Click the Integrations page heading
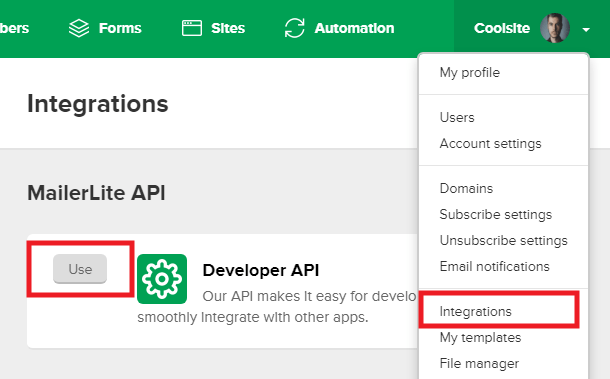This screenshot has height=379, width=610. 98,104
